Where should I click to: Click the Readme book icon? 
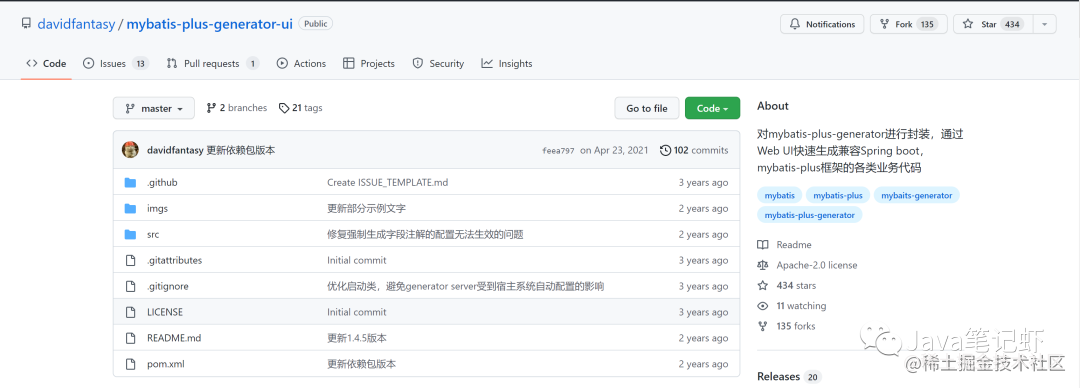(762, 245)
